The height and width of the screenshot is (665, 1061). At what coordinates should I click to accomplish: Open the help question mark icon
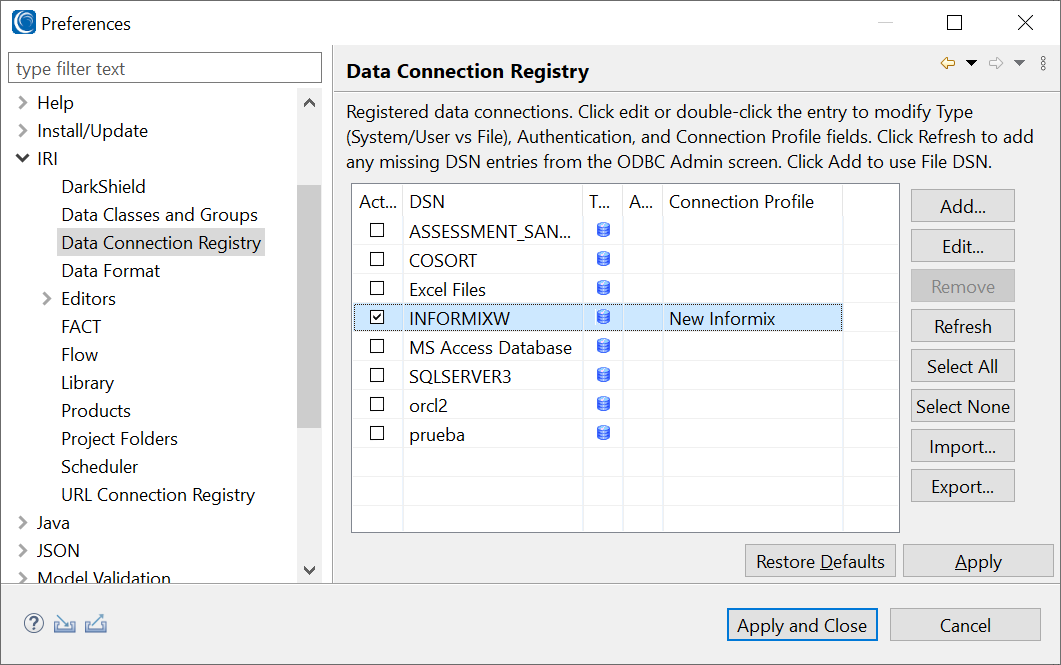point(34,623)
